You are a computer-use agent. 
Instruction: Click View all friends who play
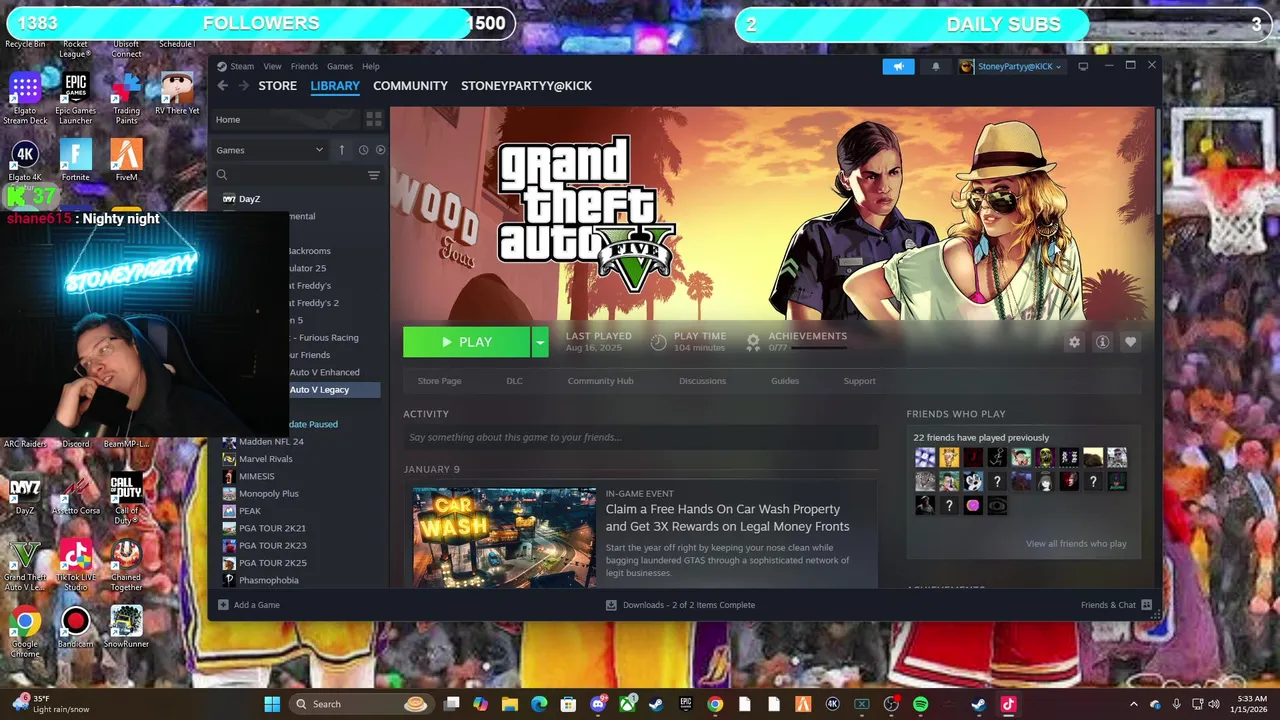tap(1076, 544)
